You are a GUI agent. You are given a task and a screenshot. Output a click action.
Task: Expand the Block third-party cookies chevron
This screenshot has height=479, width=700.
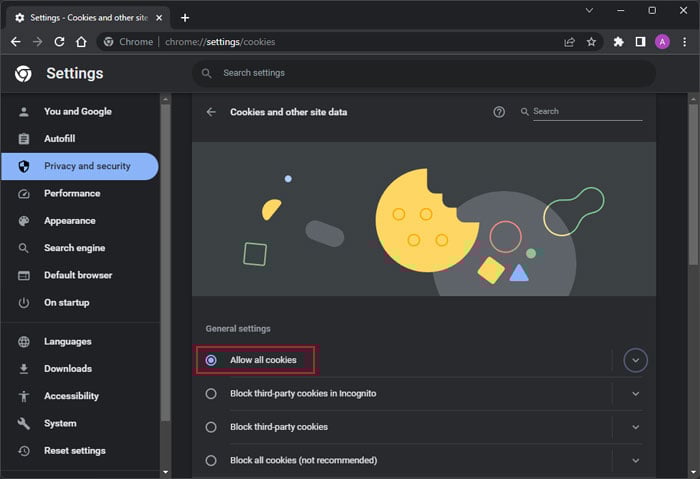[x=635, y=427]
